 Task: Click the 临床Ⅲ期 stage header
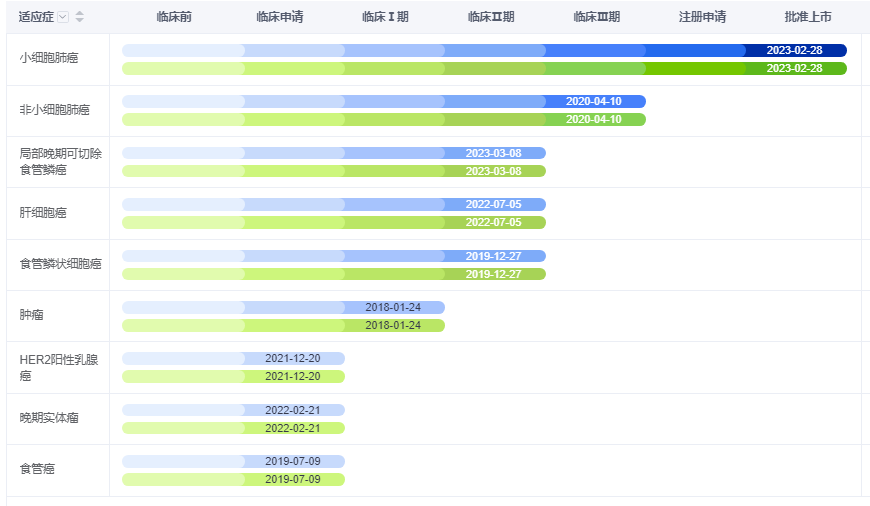tap(597, 17)
